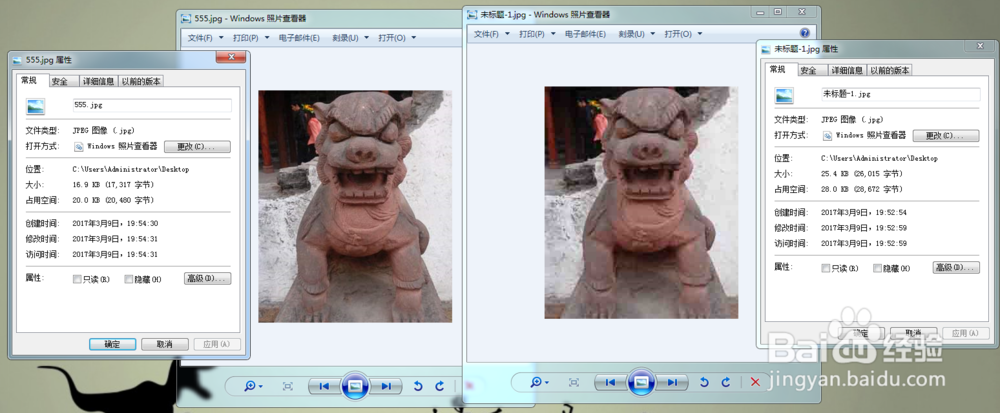Open zoom control in 555.jpg viewer
This screenshot has width=1000, height=413.
coord(253,386)
